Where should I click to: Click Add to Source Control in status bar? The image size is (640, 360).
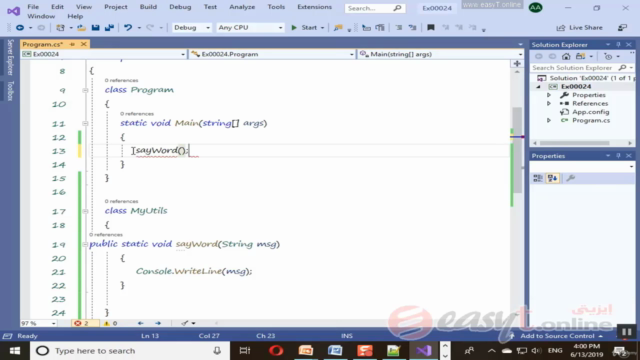tap(556, 336)
